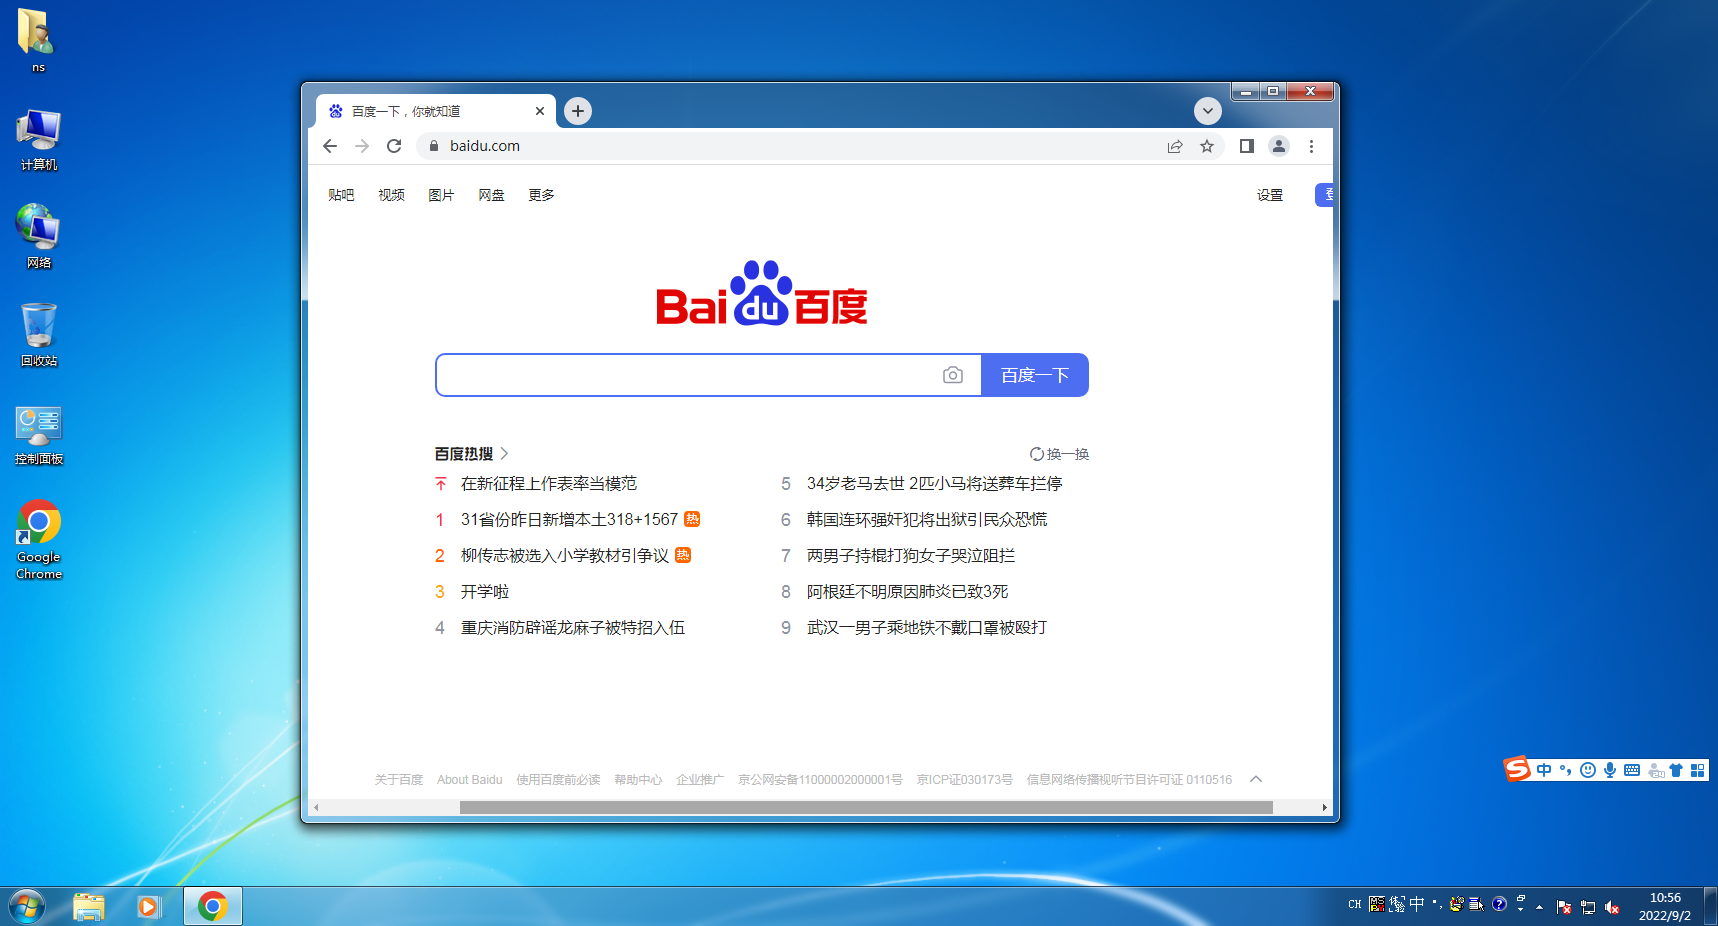The height and width of the screenshot is (926, 1718).
Task: Click the Sogou voice input microphone
Action: [1610, 770]
